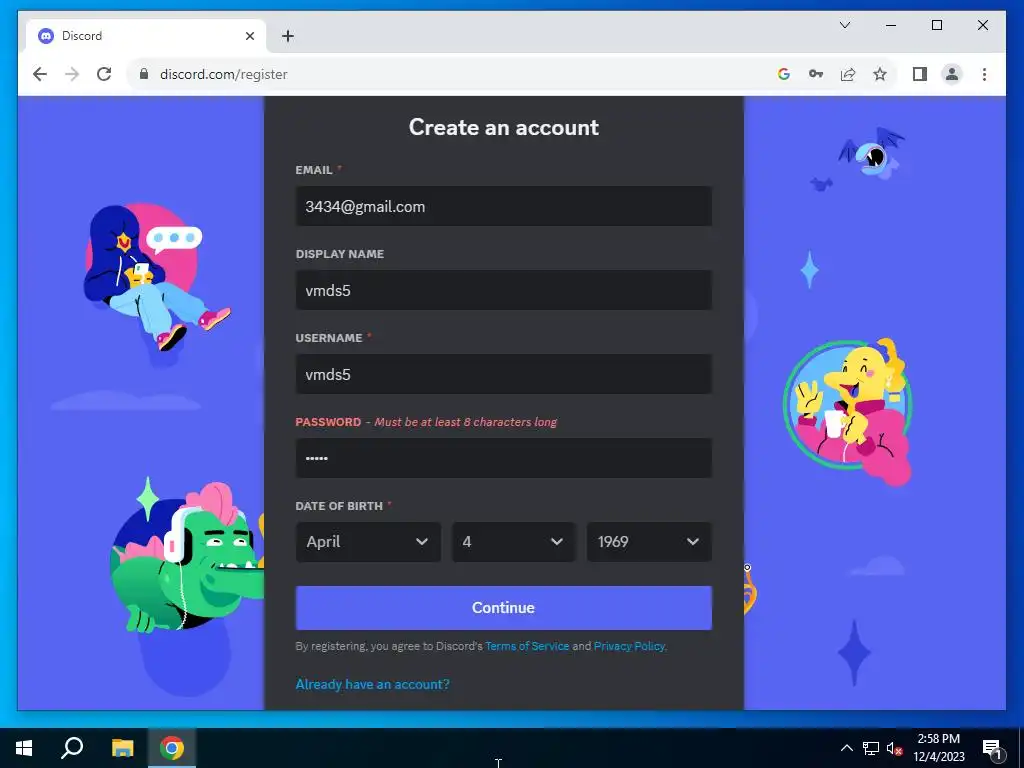Edit the Username field
1024x768 pixels.
(504, 374)
